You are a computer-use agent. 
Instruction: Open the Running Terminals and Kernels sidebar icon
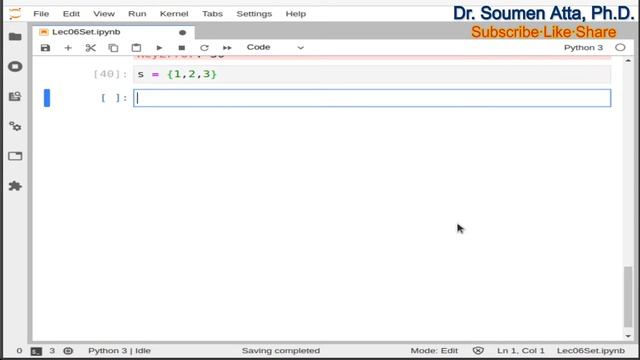[x=15, y=67]
